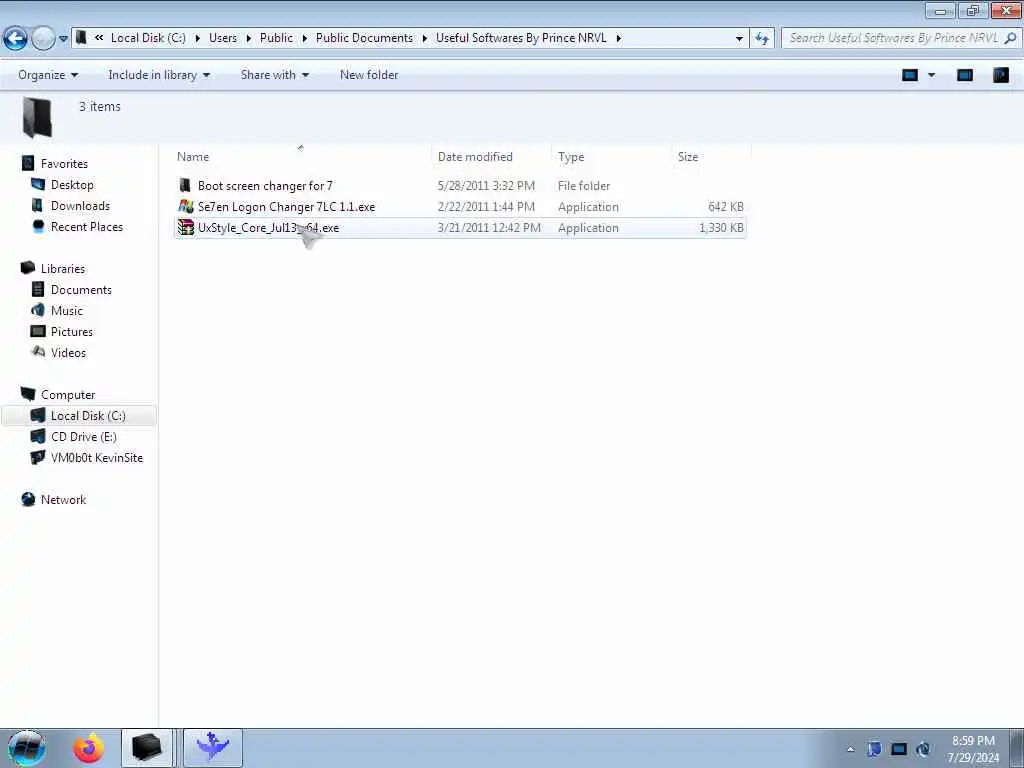This screenshot has height=768, width=1024.
Task: Select Public breadcrumb in address bar
Action: (x=276, y=38)
